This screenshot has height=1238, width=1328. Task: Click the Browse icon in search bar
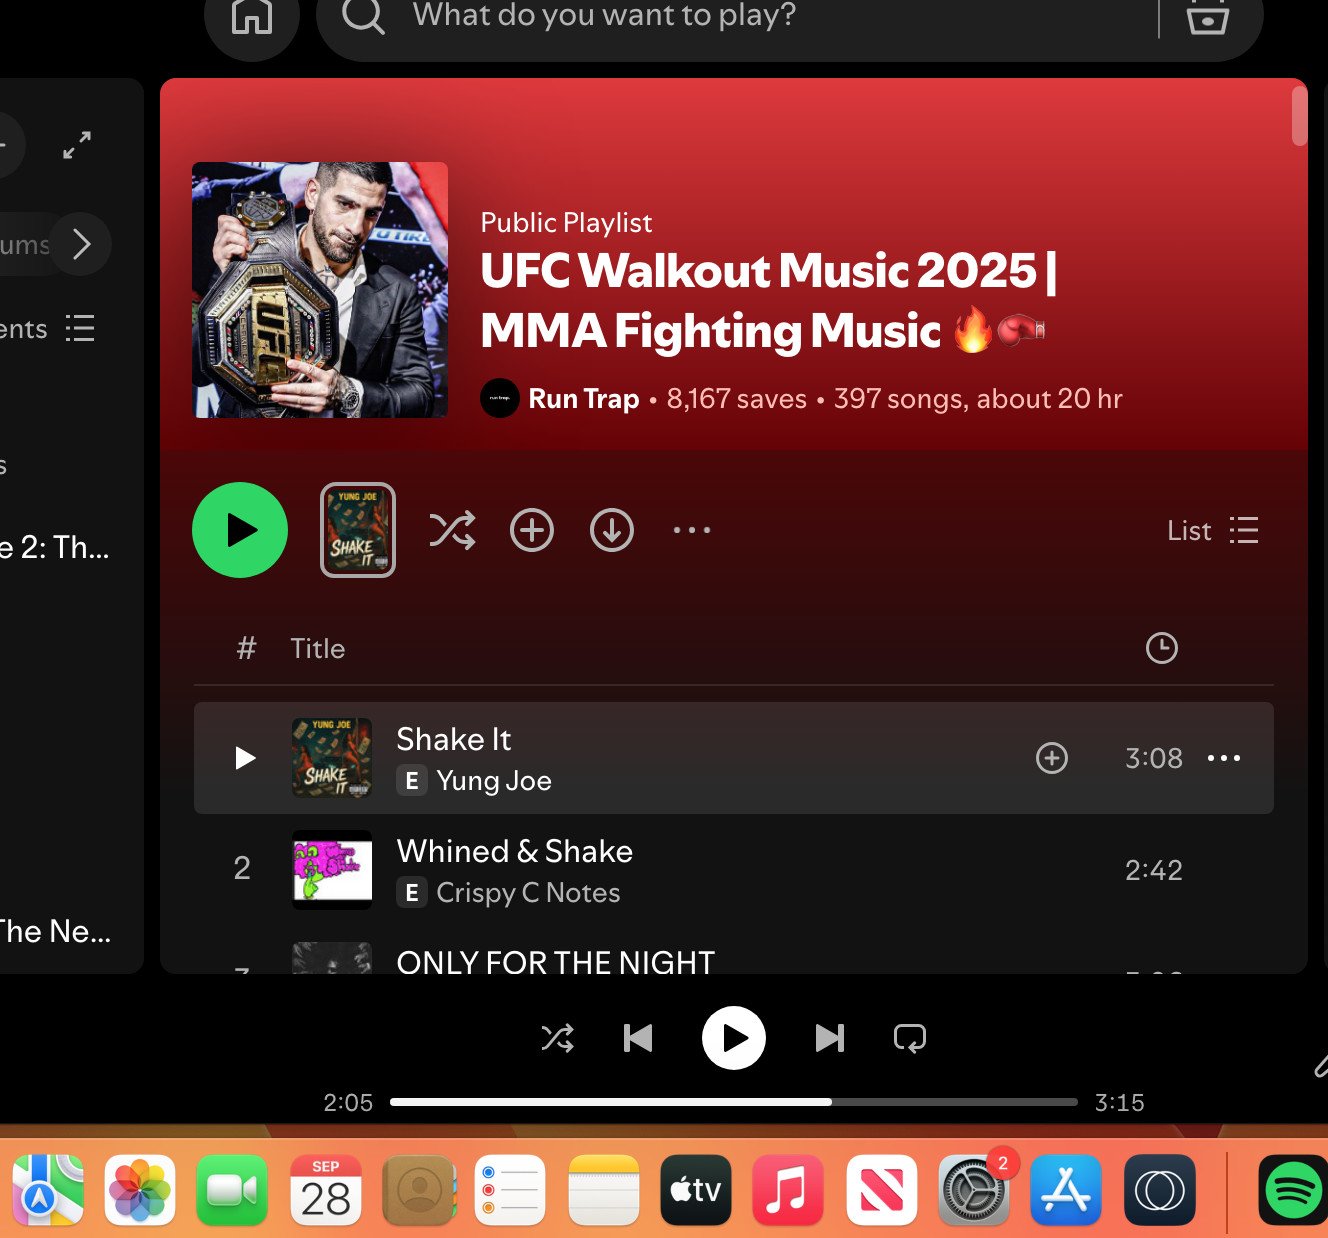coord(1207,17)
